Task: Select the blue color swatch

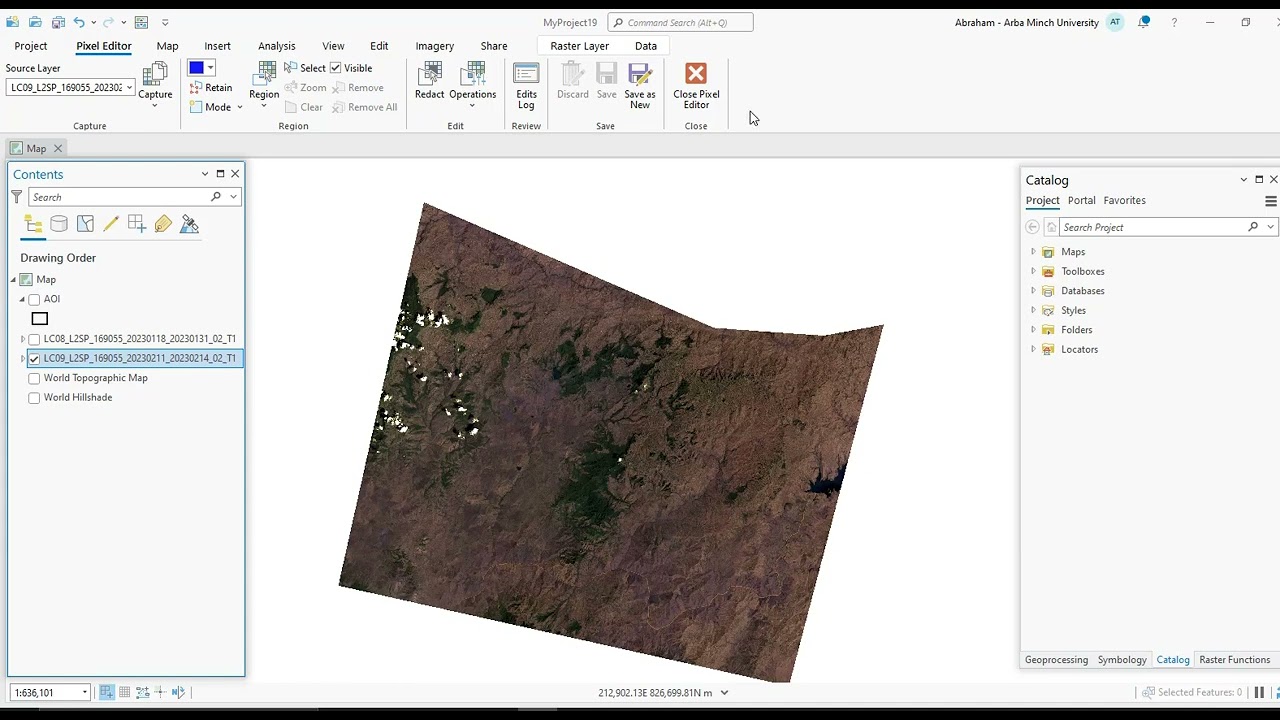Action: 196,68
